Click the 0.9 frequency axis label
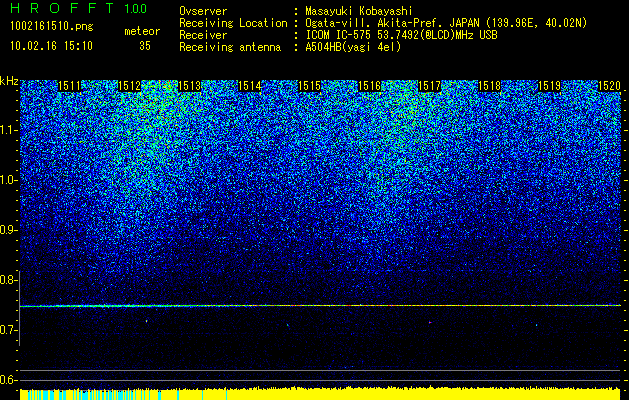 point(8,230)
